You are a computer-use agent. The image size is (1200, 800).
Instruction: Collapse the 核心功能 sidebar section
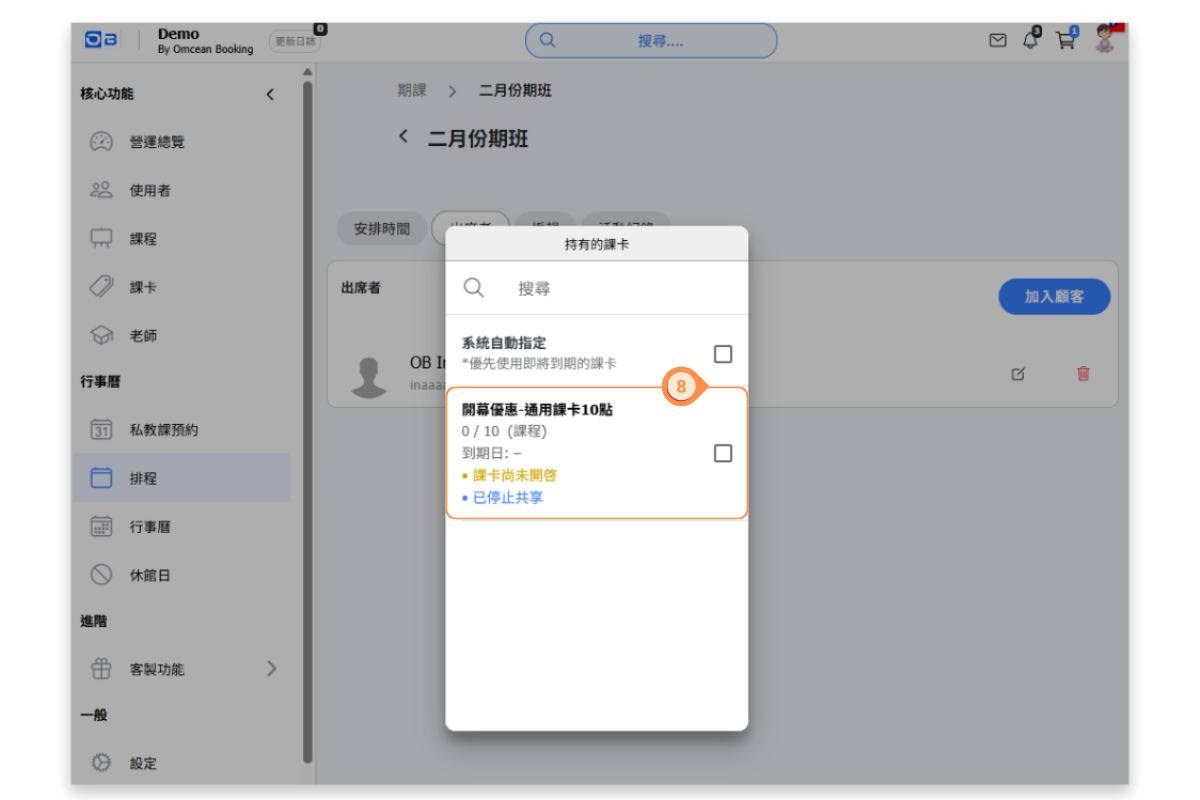pyautogui.click(x=269, y=95)
